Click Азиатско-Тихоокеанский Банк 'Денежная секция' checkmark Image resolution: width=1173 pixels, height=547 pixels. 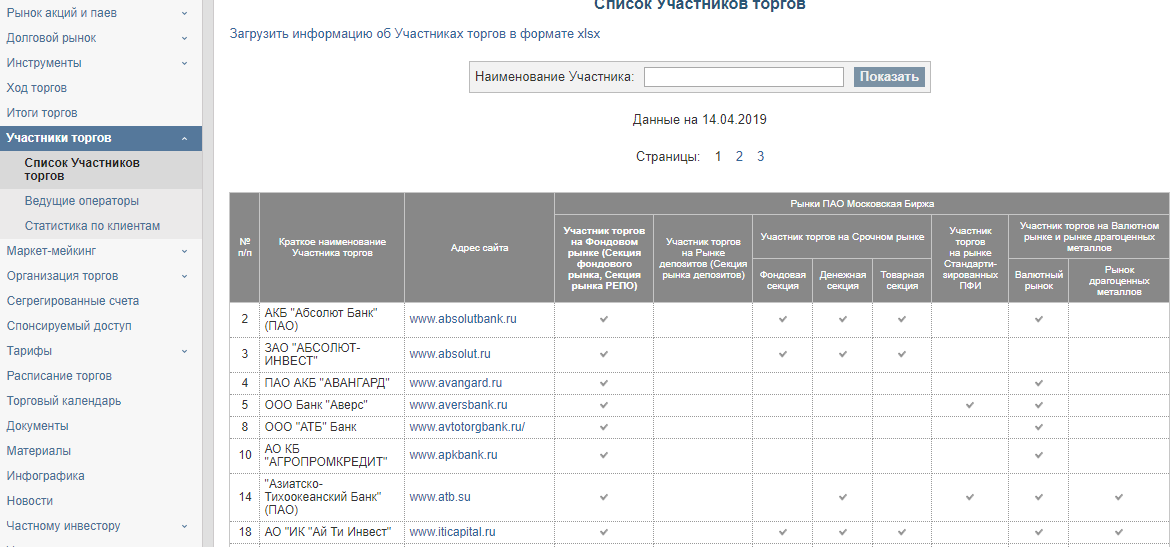click(x=842, y=497)
